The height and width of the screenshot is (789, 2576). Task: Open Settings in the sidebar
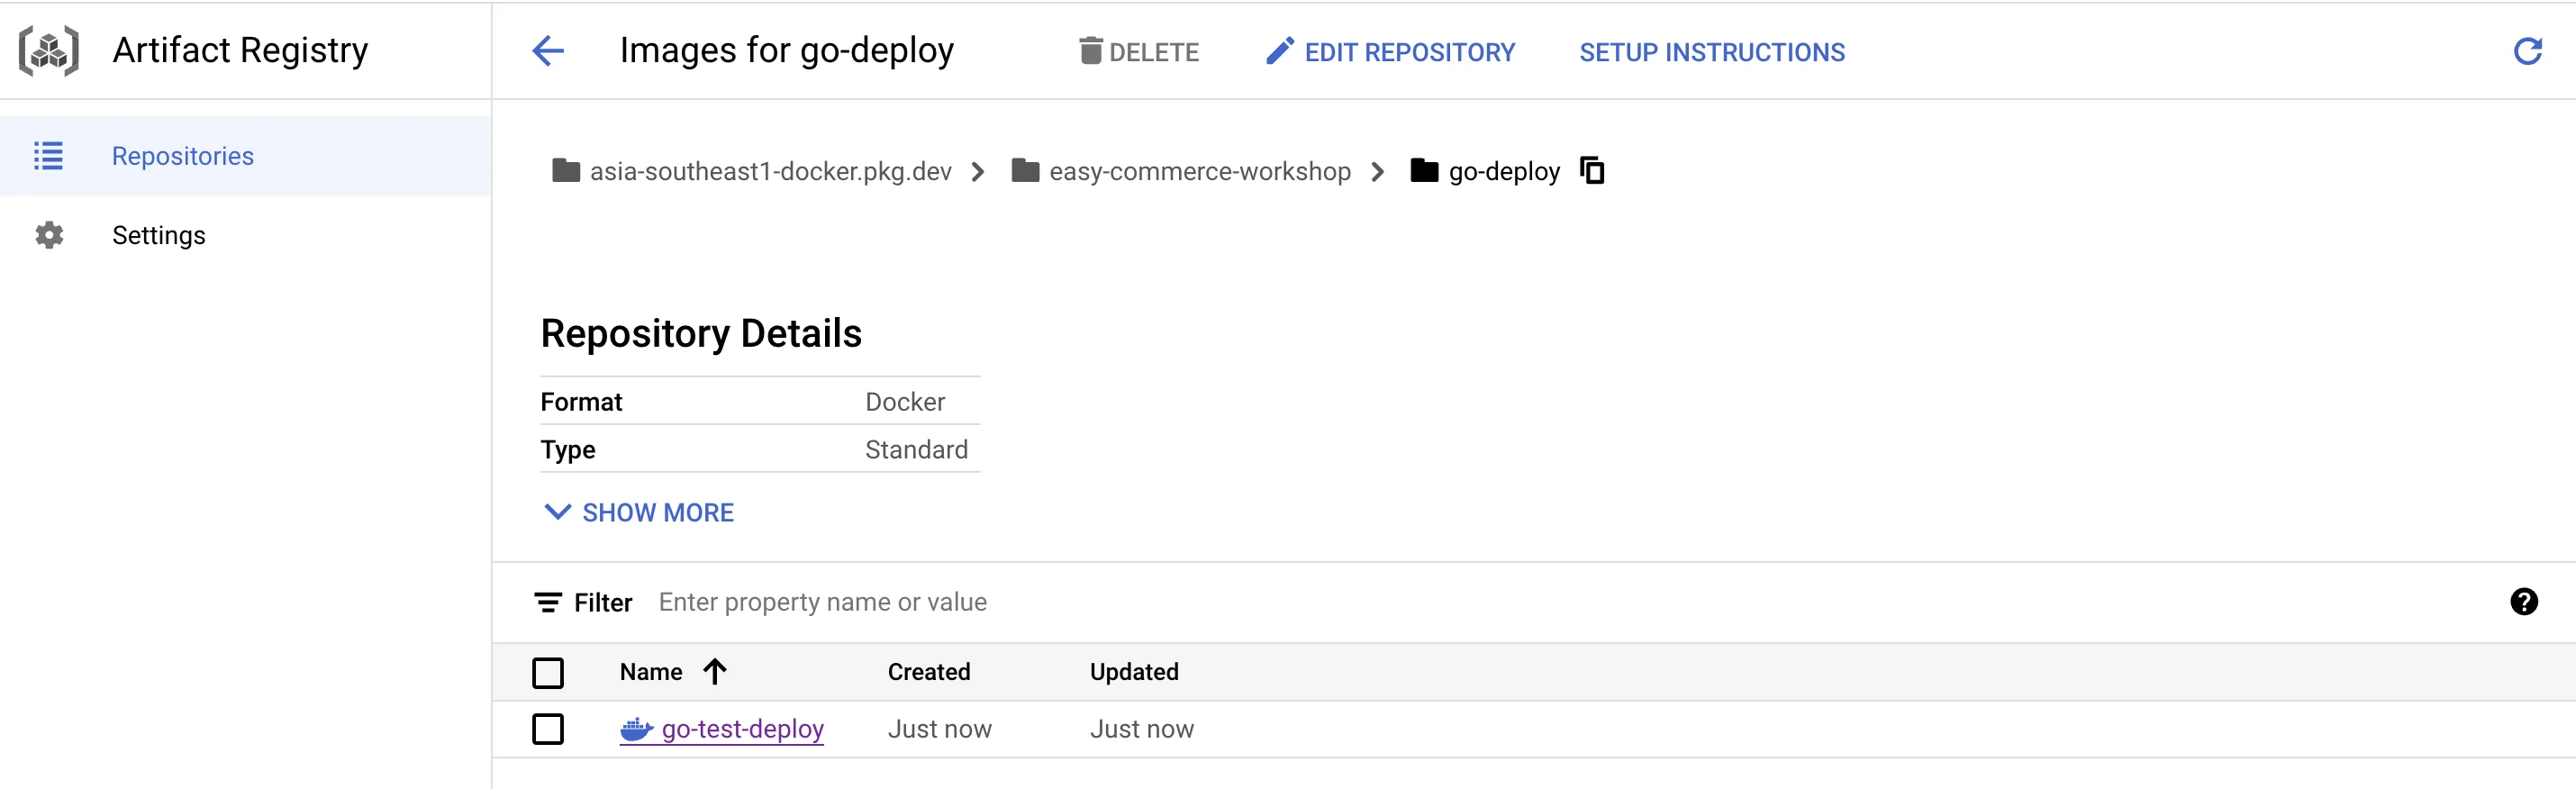tap(245, 235)
